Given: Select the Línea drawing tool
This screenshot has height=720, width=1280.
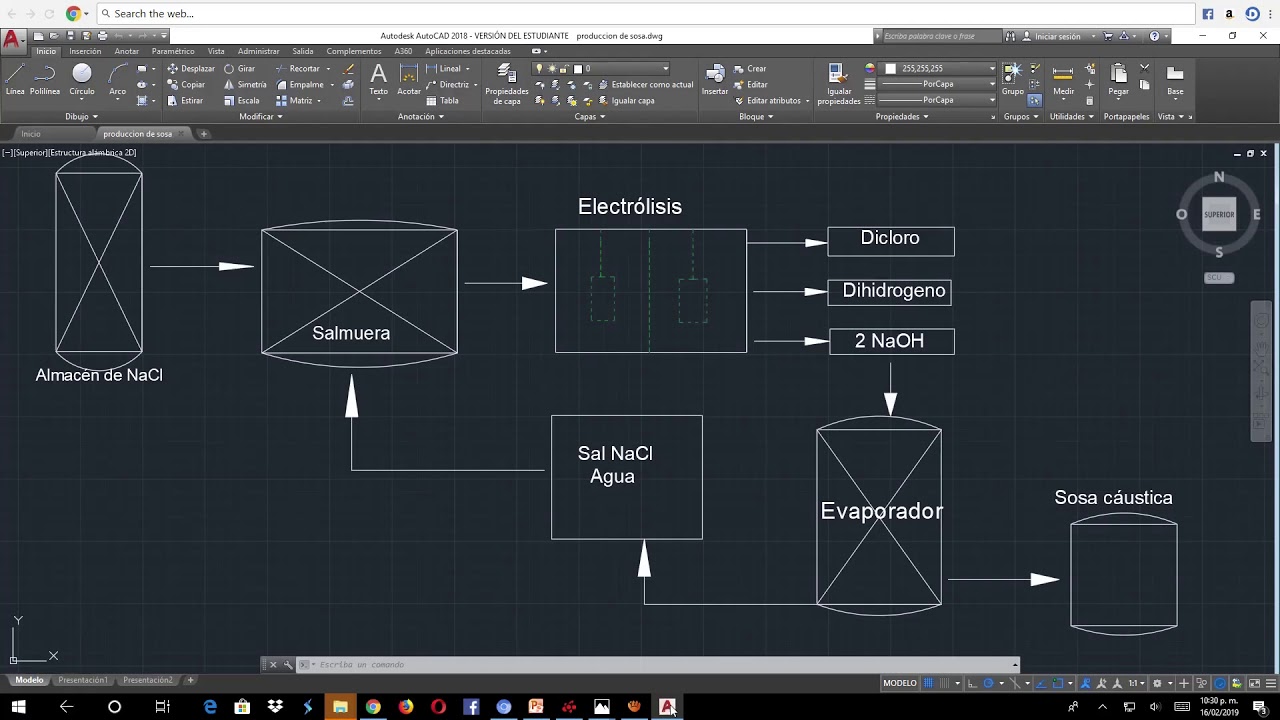Looking at the screenshot, I should point(15,79).
